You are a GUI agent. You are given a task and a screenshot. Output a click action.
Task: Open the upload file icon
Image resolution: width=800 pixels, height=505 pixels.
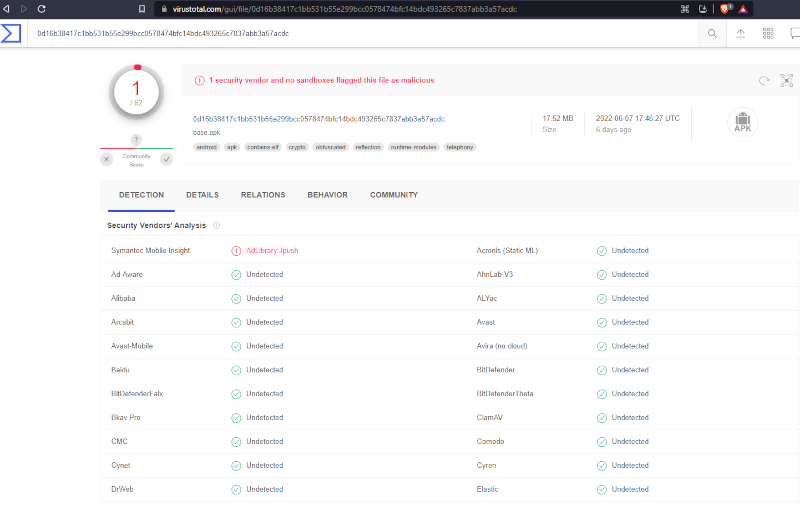click(740, 33)
